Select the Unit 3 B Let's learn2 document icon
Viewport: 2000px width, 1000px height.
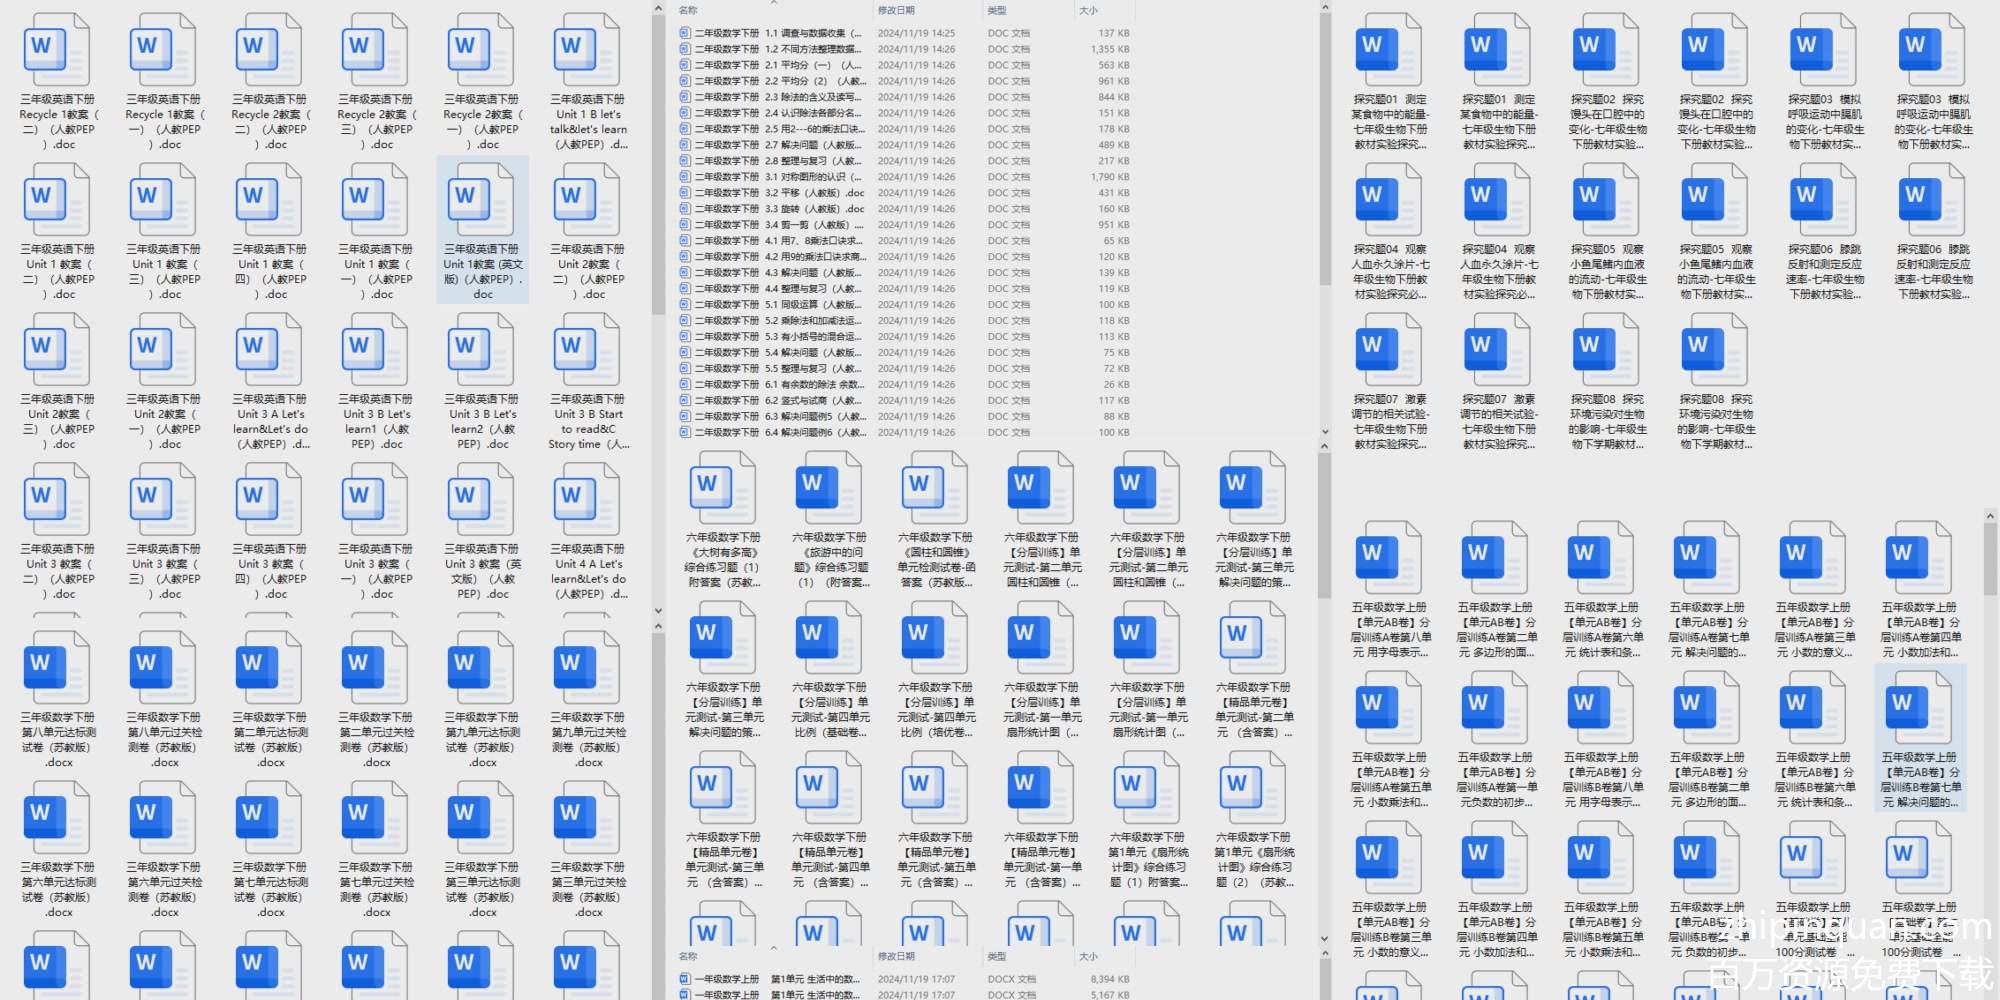[482, 350]
